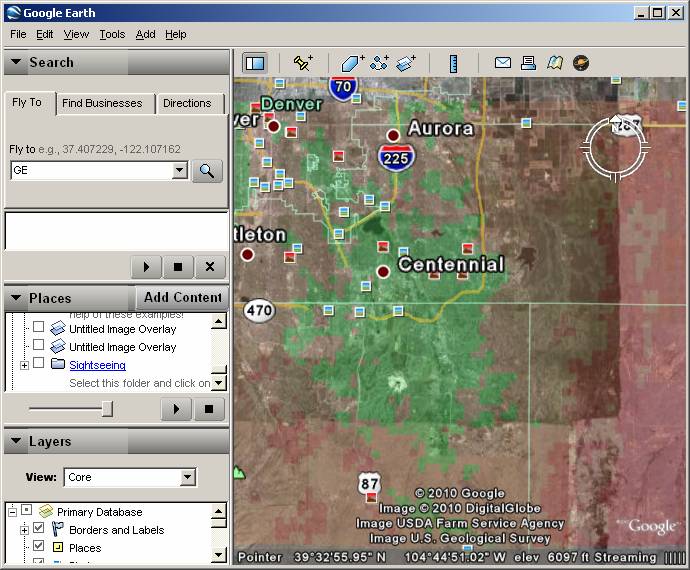
Task: Open the Help menu
Action: (x=176, y=34)
